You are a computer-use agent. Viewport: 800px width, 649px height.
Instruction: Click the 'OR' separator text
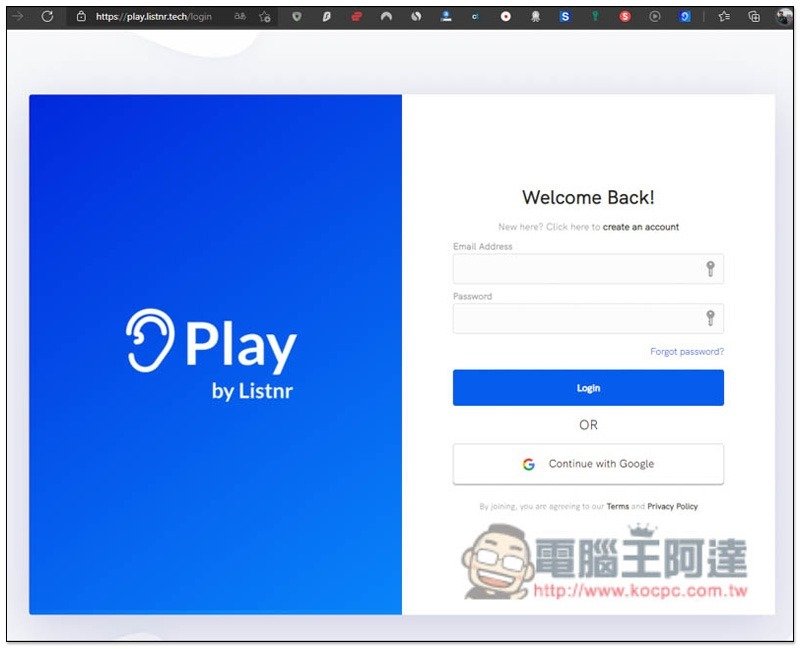click(588, 425)
